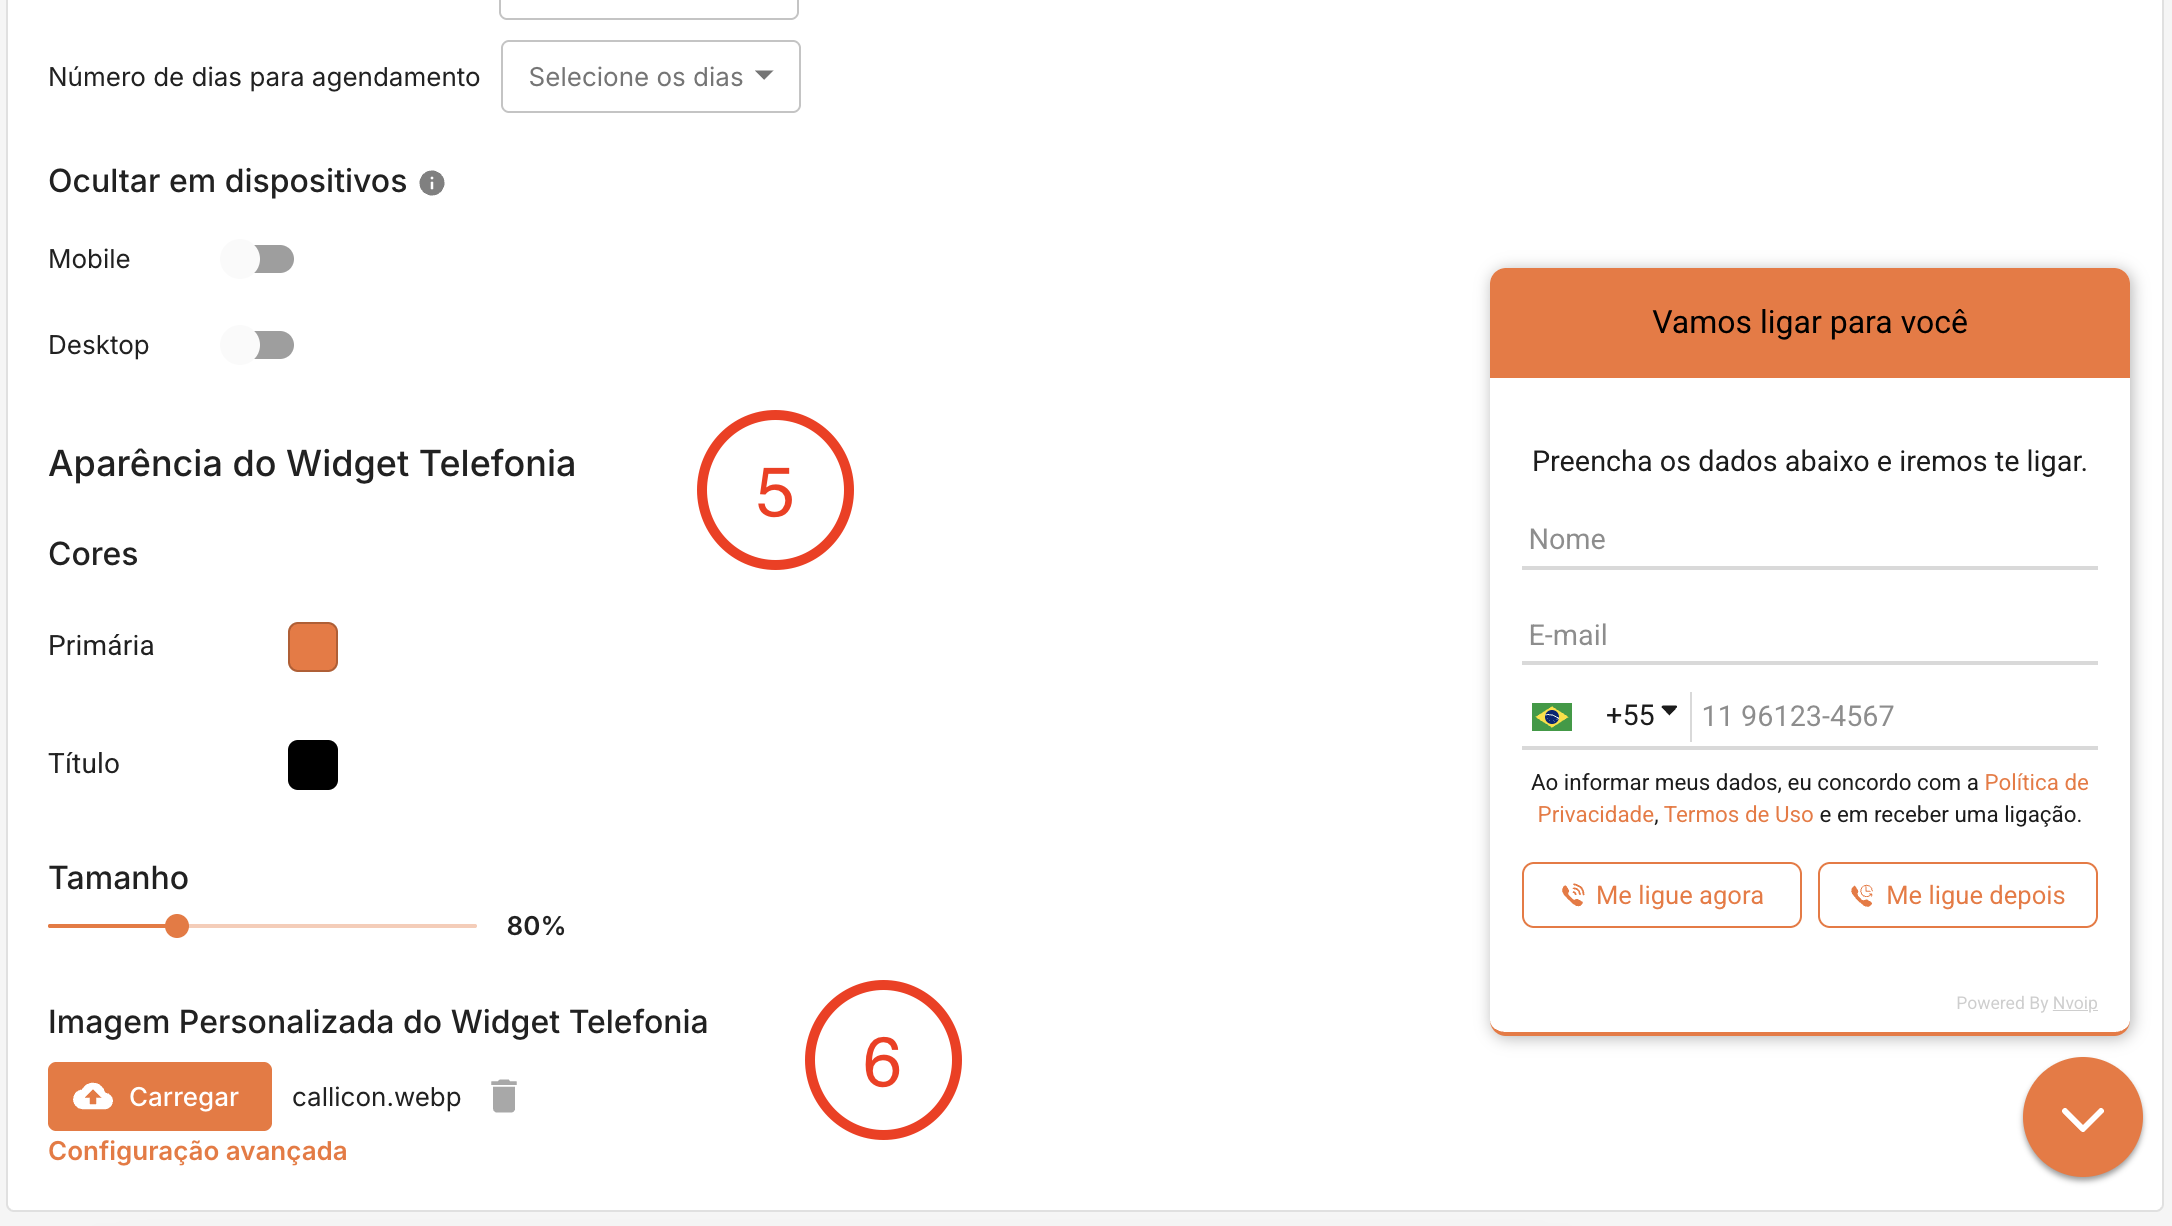Expand the +55 country code selector
Viewport: 2172px width, 1226px height.
pyautogui.click(x=1641, y=715)
